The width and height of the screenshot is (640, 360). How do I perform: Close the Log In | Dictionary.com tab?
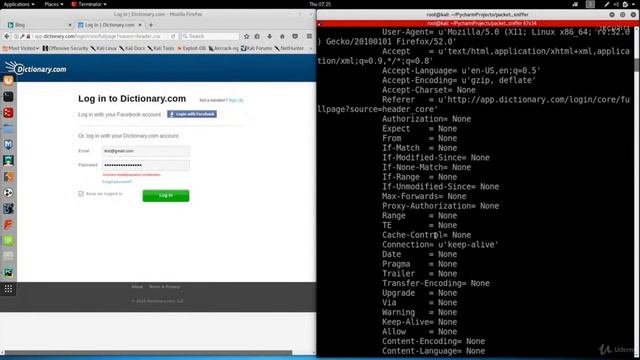pos(140,25)
